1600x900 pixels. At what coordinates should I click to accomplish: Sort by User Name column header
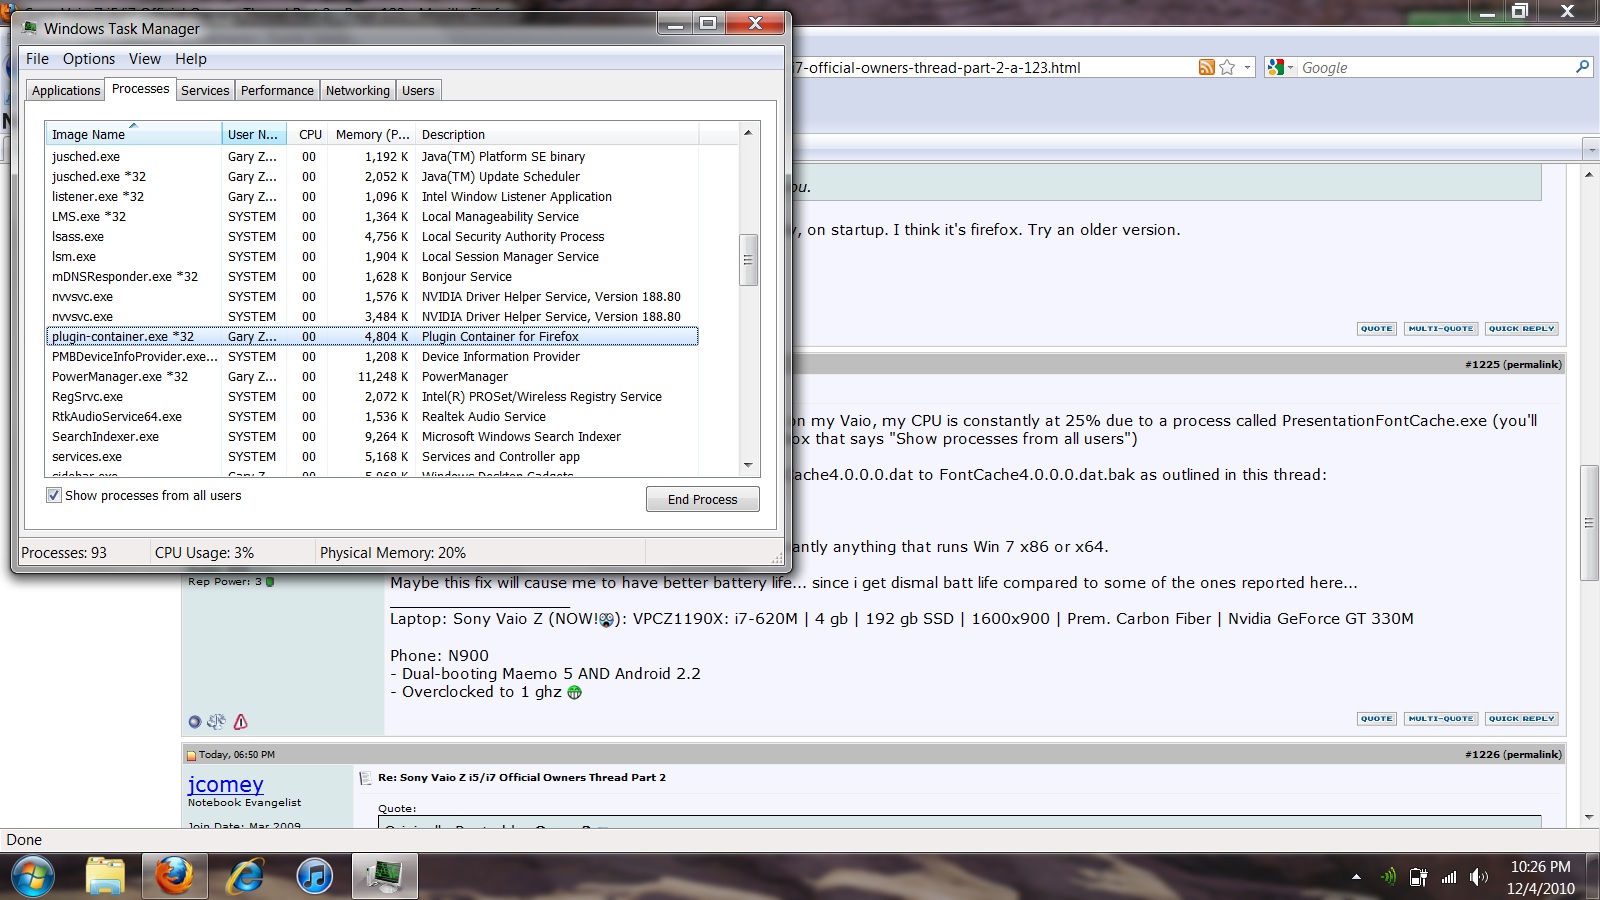pyautogui.click(x=254, y=134)
